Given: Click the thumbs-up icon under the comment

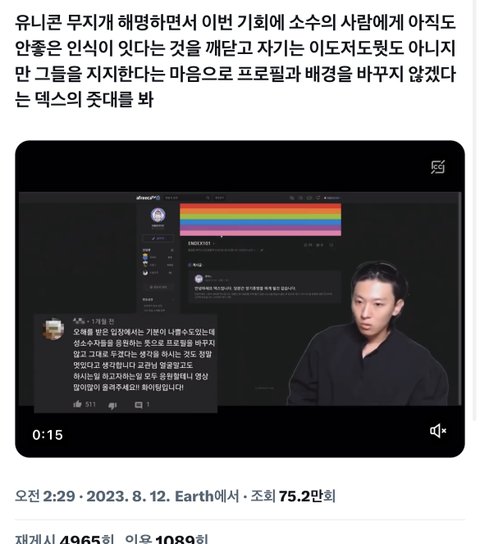Looking at the screenshot, I should tap(77, 404).
